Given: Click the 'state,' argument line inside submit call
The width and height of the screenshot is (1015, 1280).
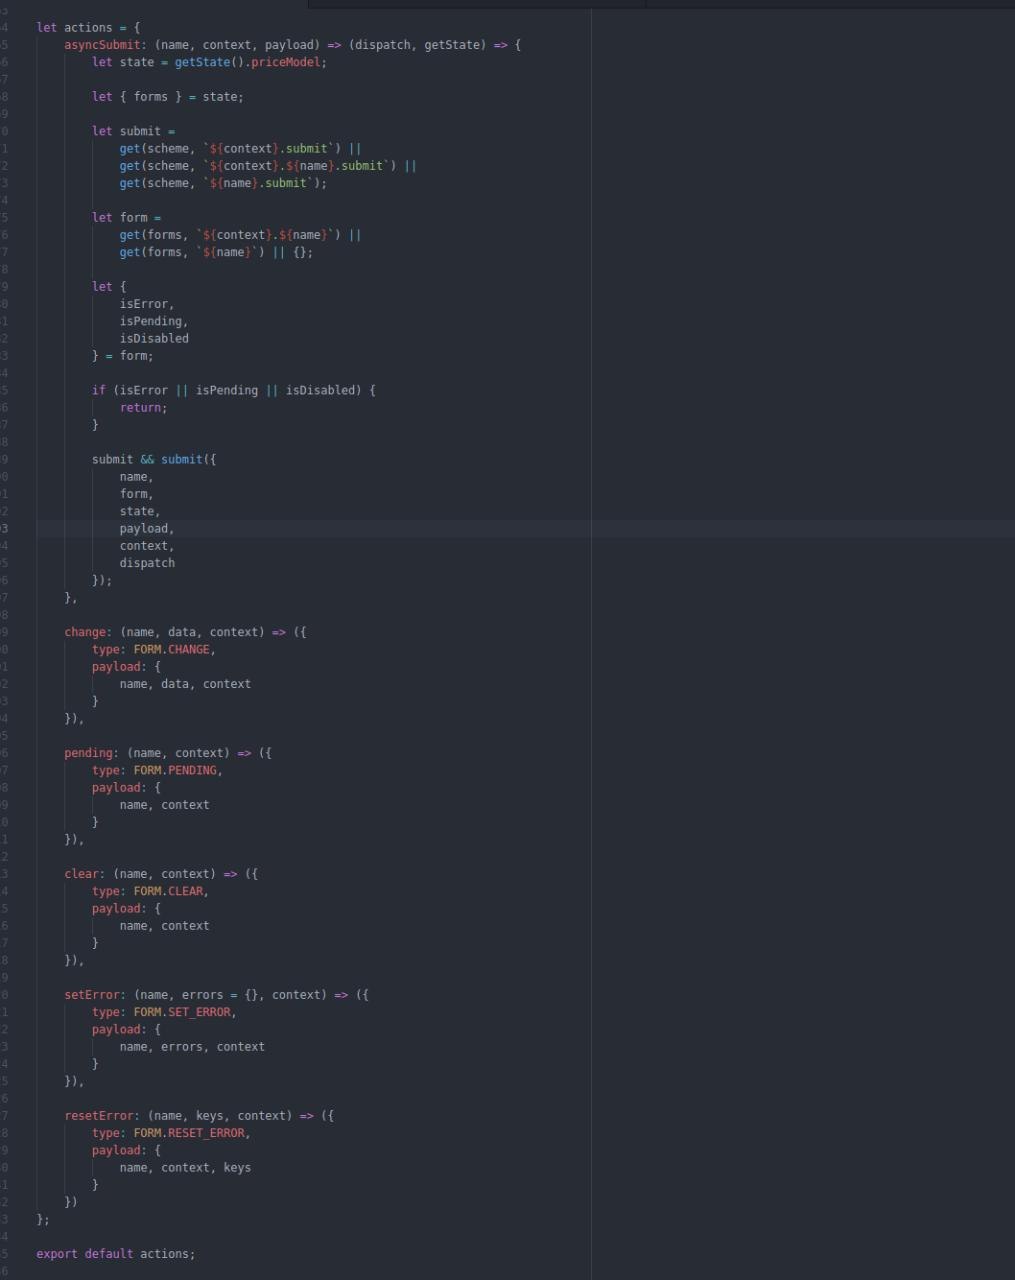Looking at the screenshot, I should point(140,511).
